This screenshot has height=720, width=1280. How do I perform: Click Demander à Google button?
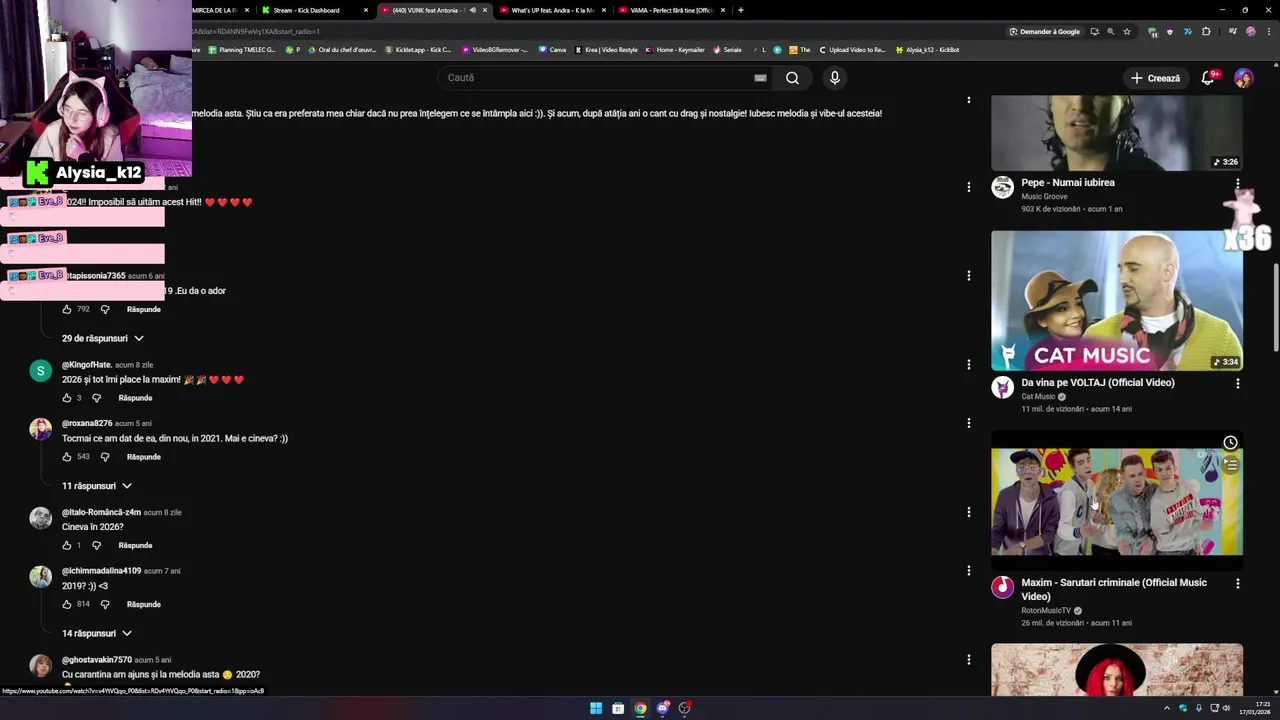(x=1045, y=31)
